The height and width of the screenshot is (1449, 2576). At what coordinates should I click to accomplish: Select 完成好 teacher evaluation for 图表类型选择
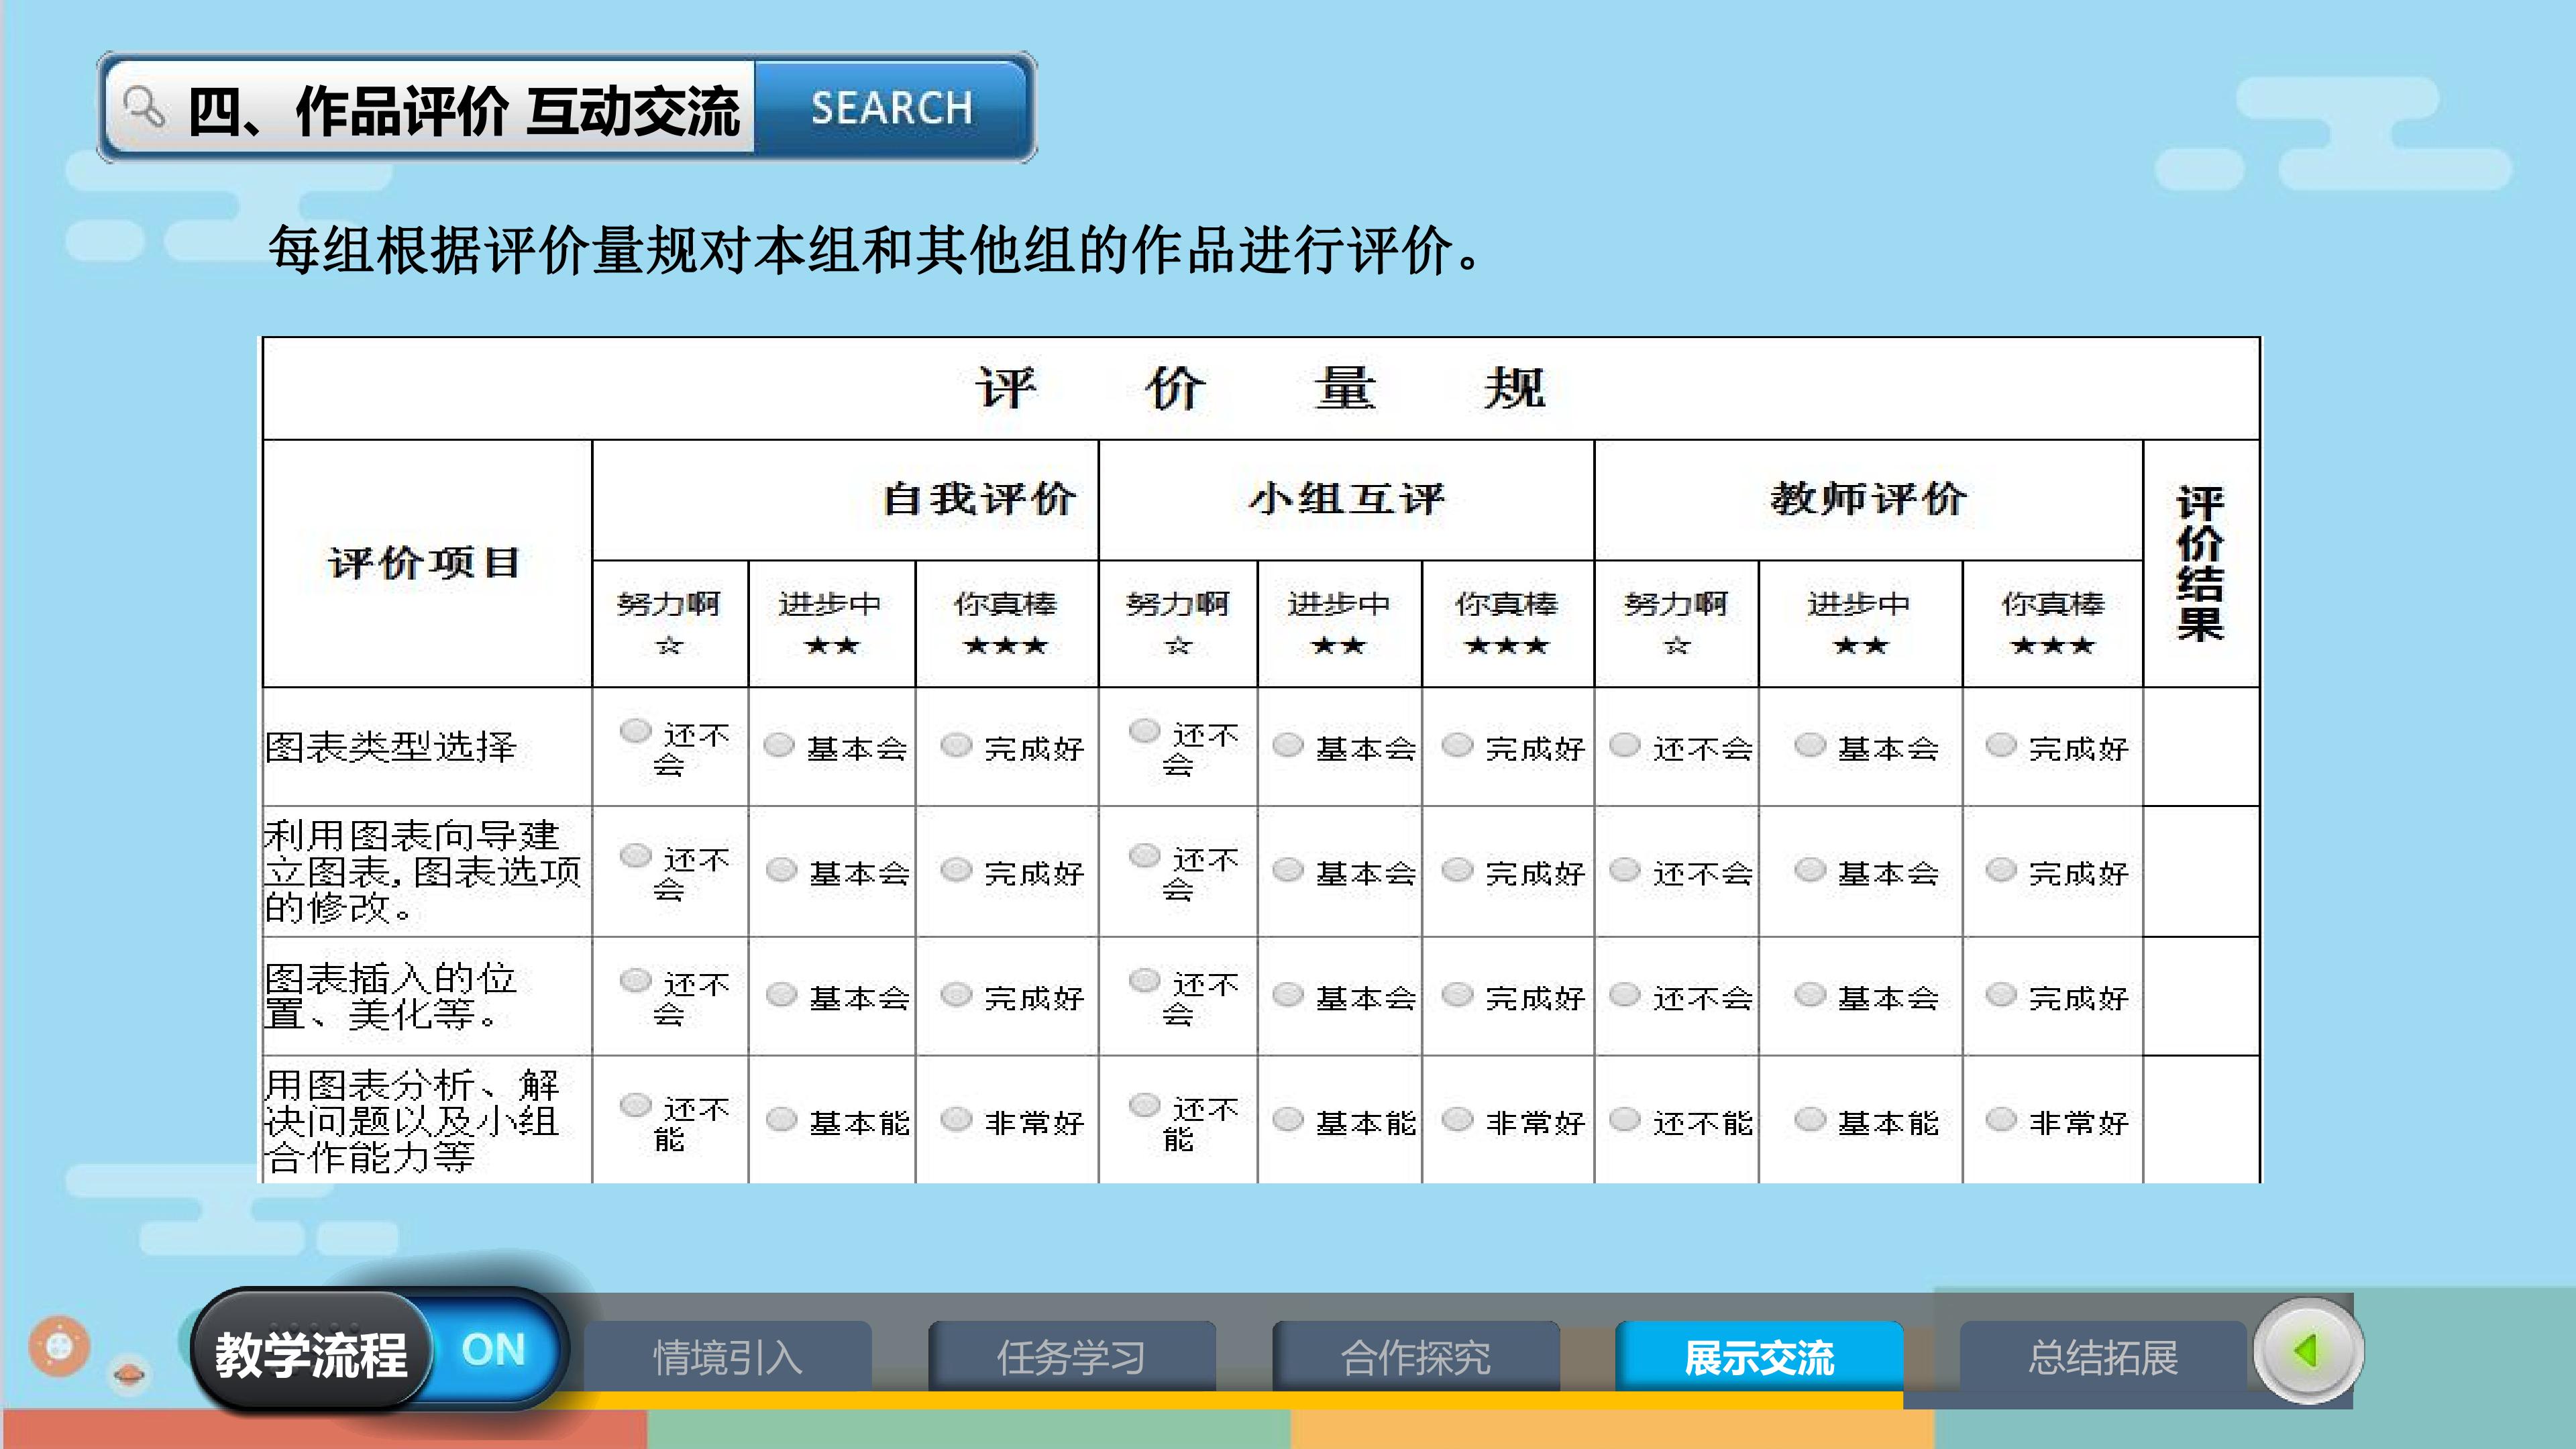tap(2000, 746)
